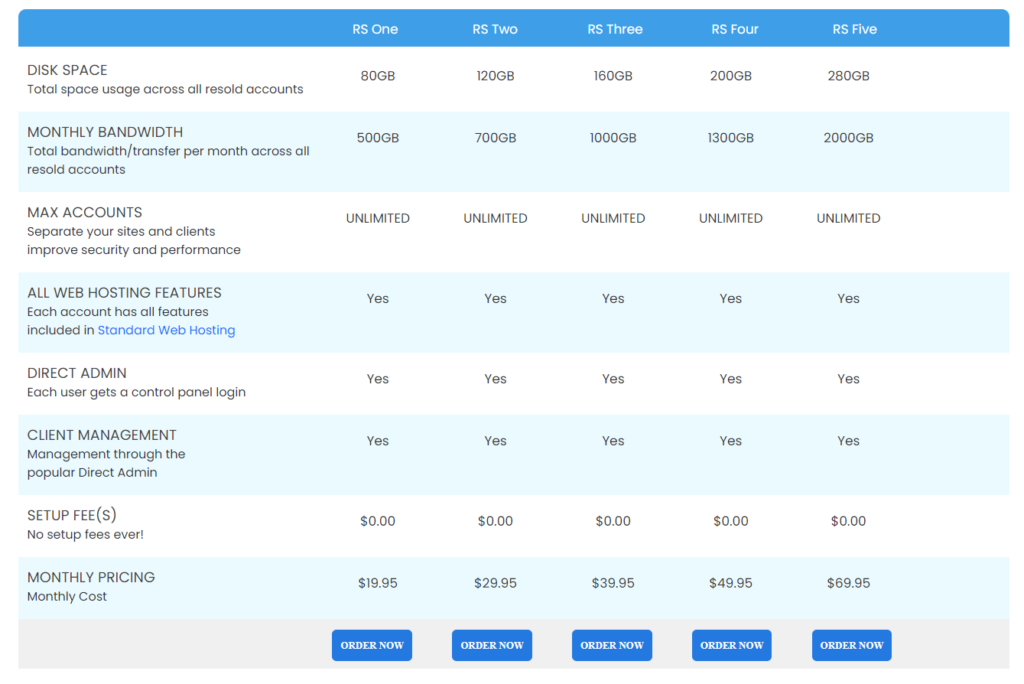Click the $49.95 monthly price
This screenshot has height=684, width=1024.
pyautogui.click(x=731, y=583)
